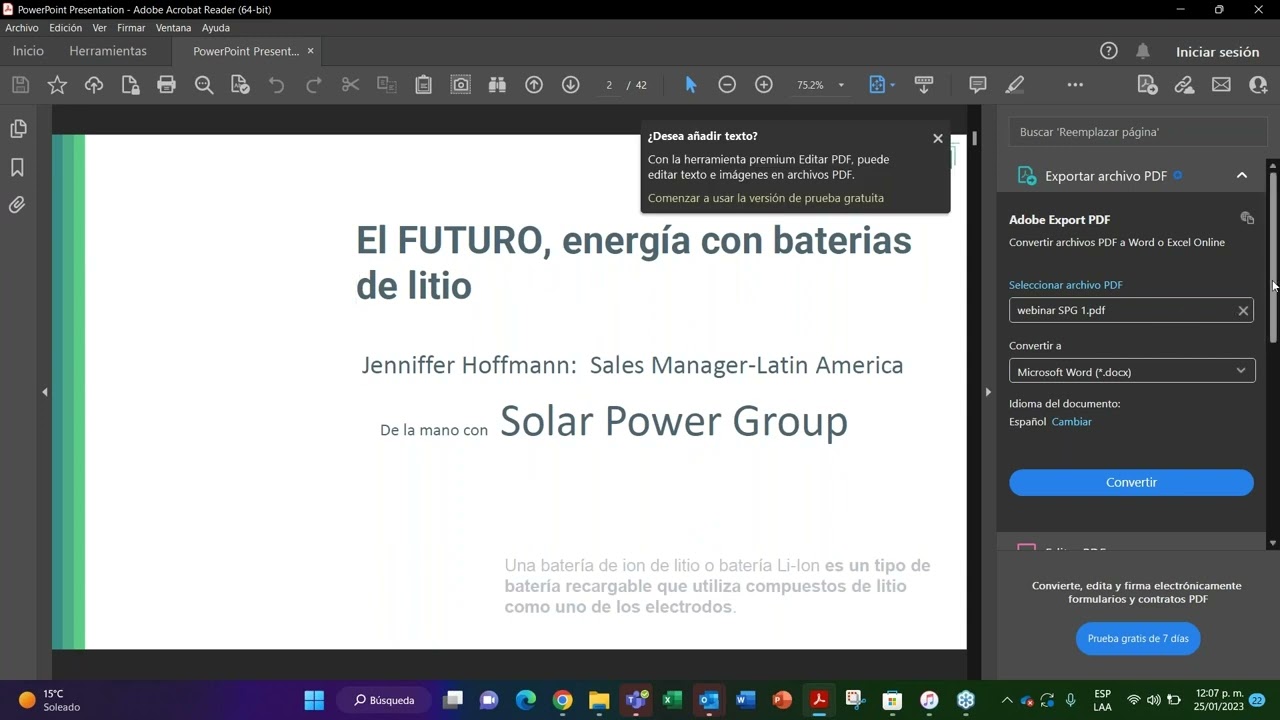Screen dimensions: 1280x720
Task: Close the ¿Desea añadir texto? popup
Action: (938, 138)
